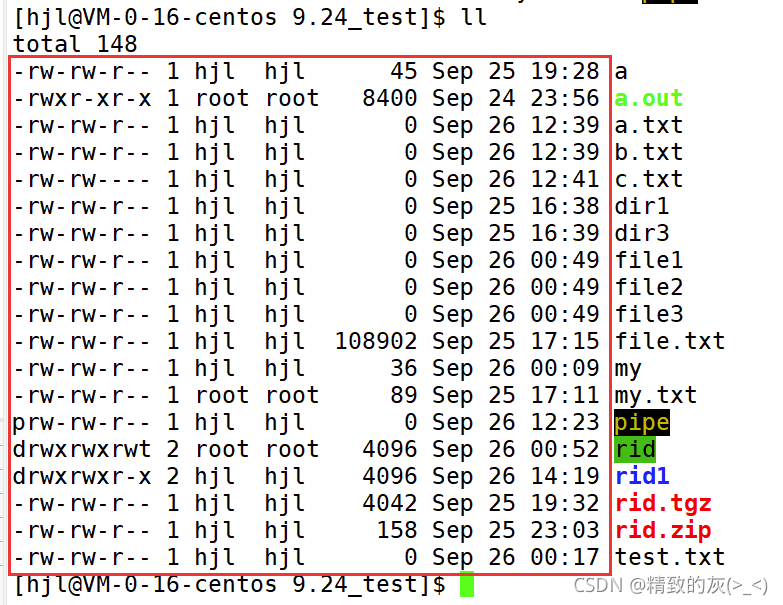783x605 pixels.
Task: Select the file2 filename
Action: coord(648,287)
